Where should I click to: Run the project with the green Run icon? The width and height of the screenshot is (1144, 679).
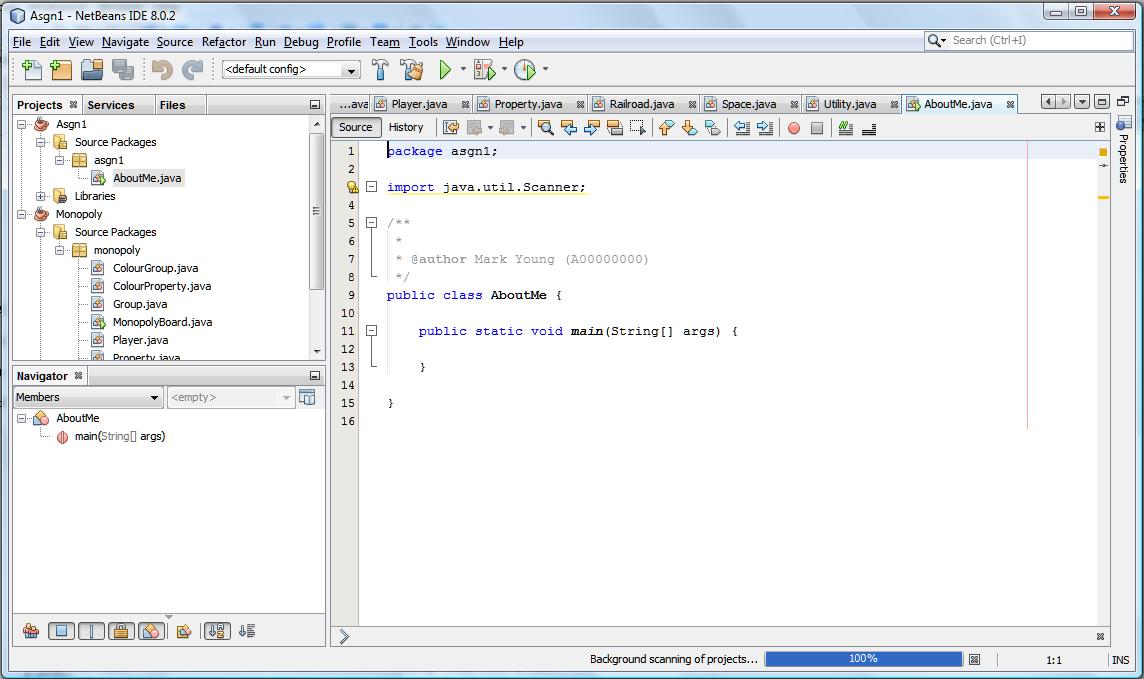(x=446, y=69)
